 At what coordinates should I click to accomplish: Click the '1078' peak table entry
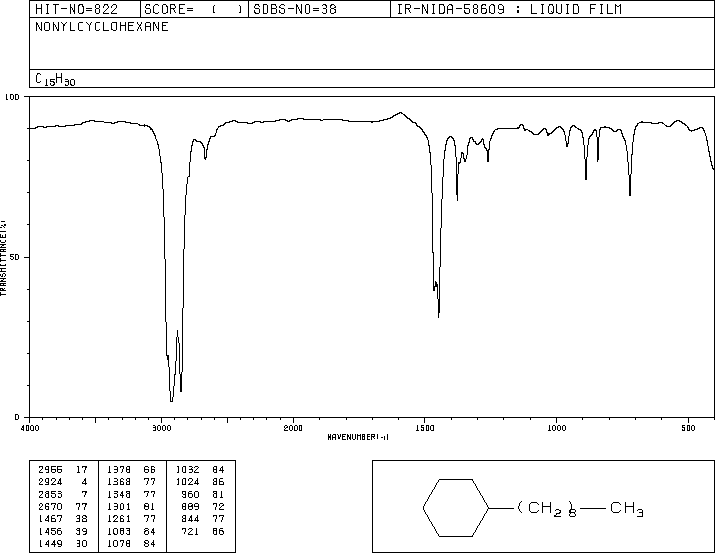(119, 543)
